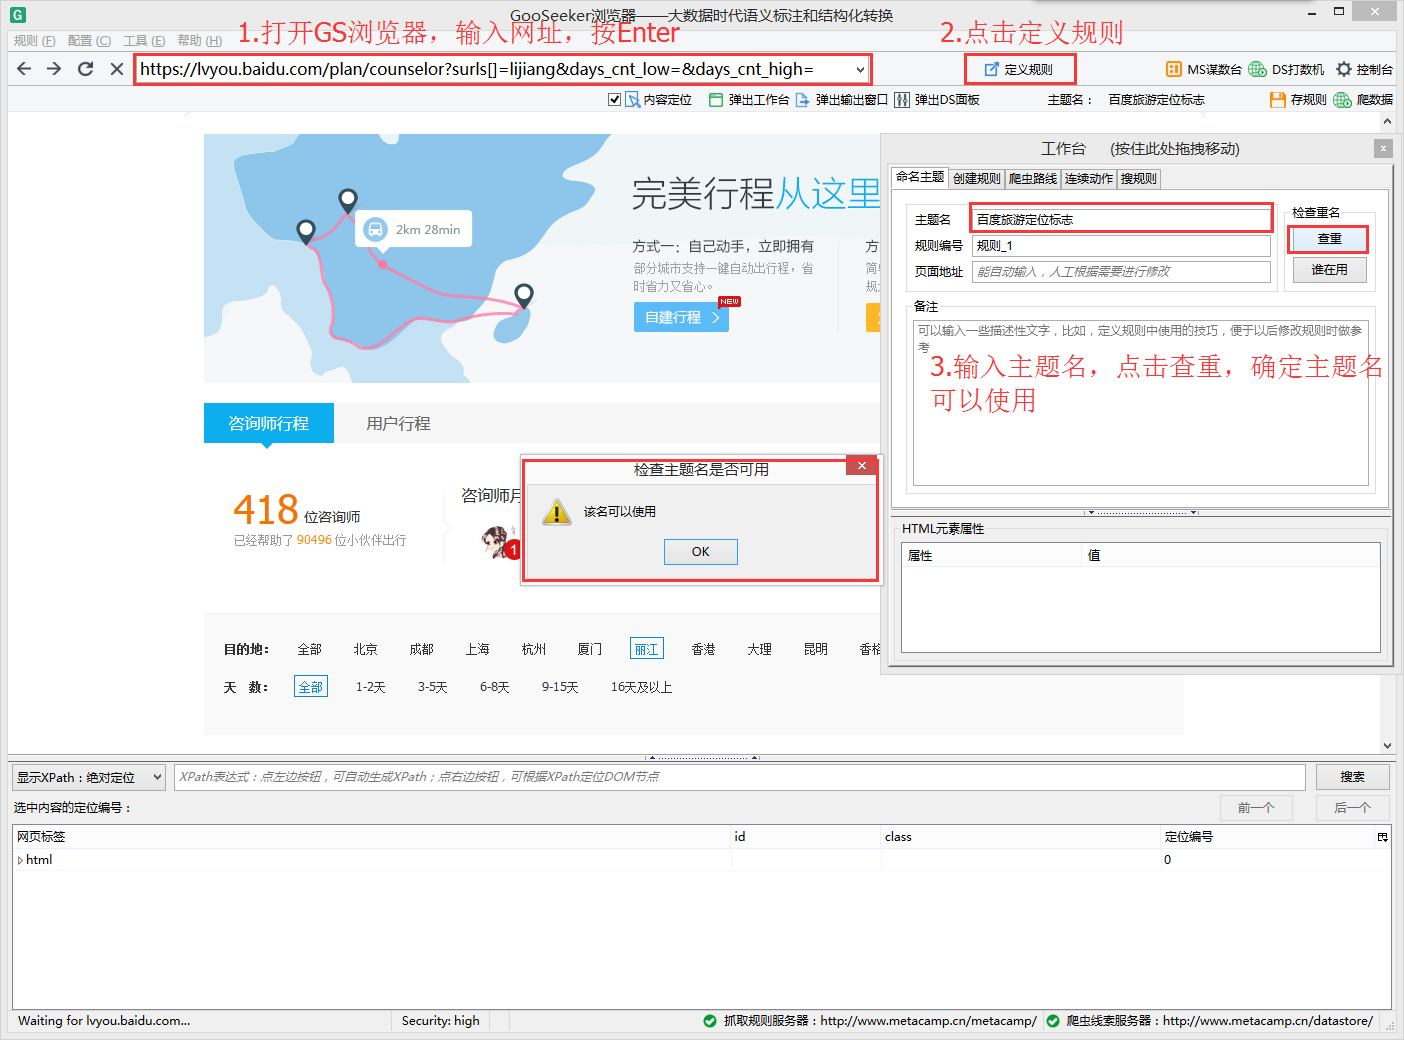Filter days by 6-8天
This screenshot has height=1040, width=1404.
click(494, 687)
